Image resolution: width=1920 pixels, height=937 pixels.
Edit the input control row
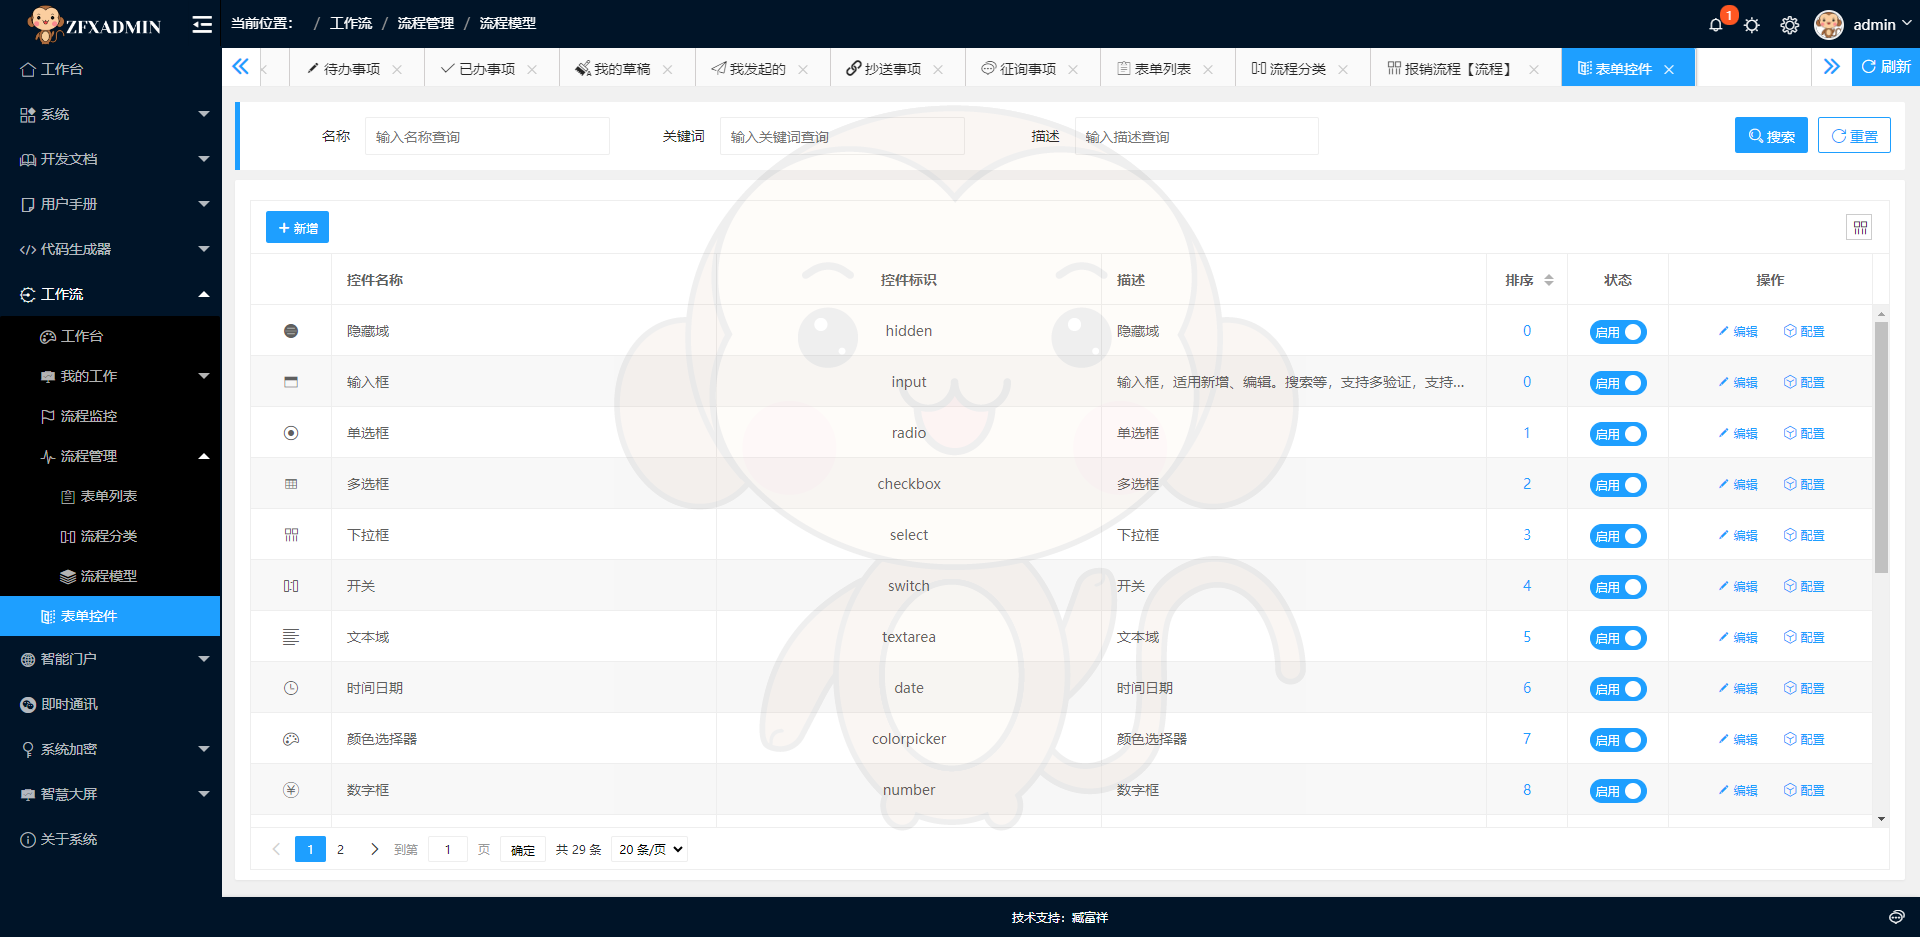click(1738, 383)
